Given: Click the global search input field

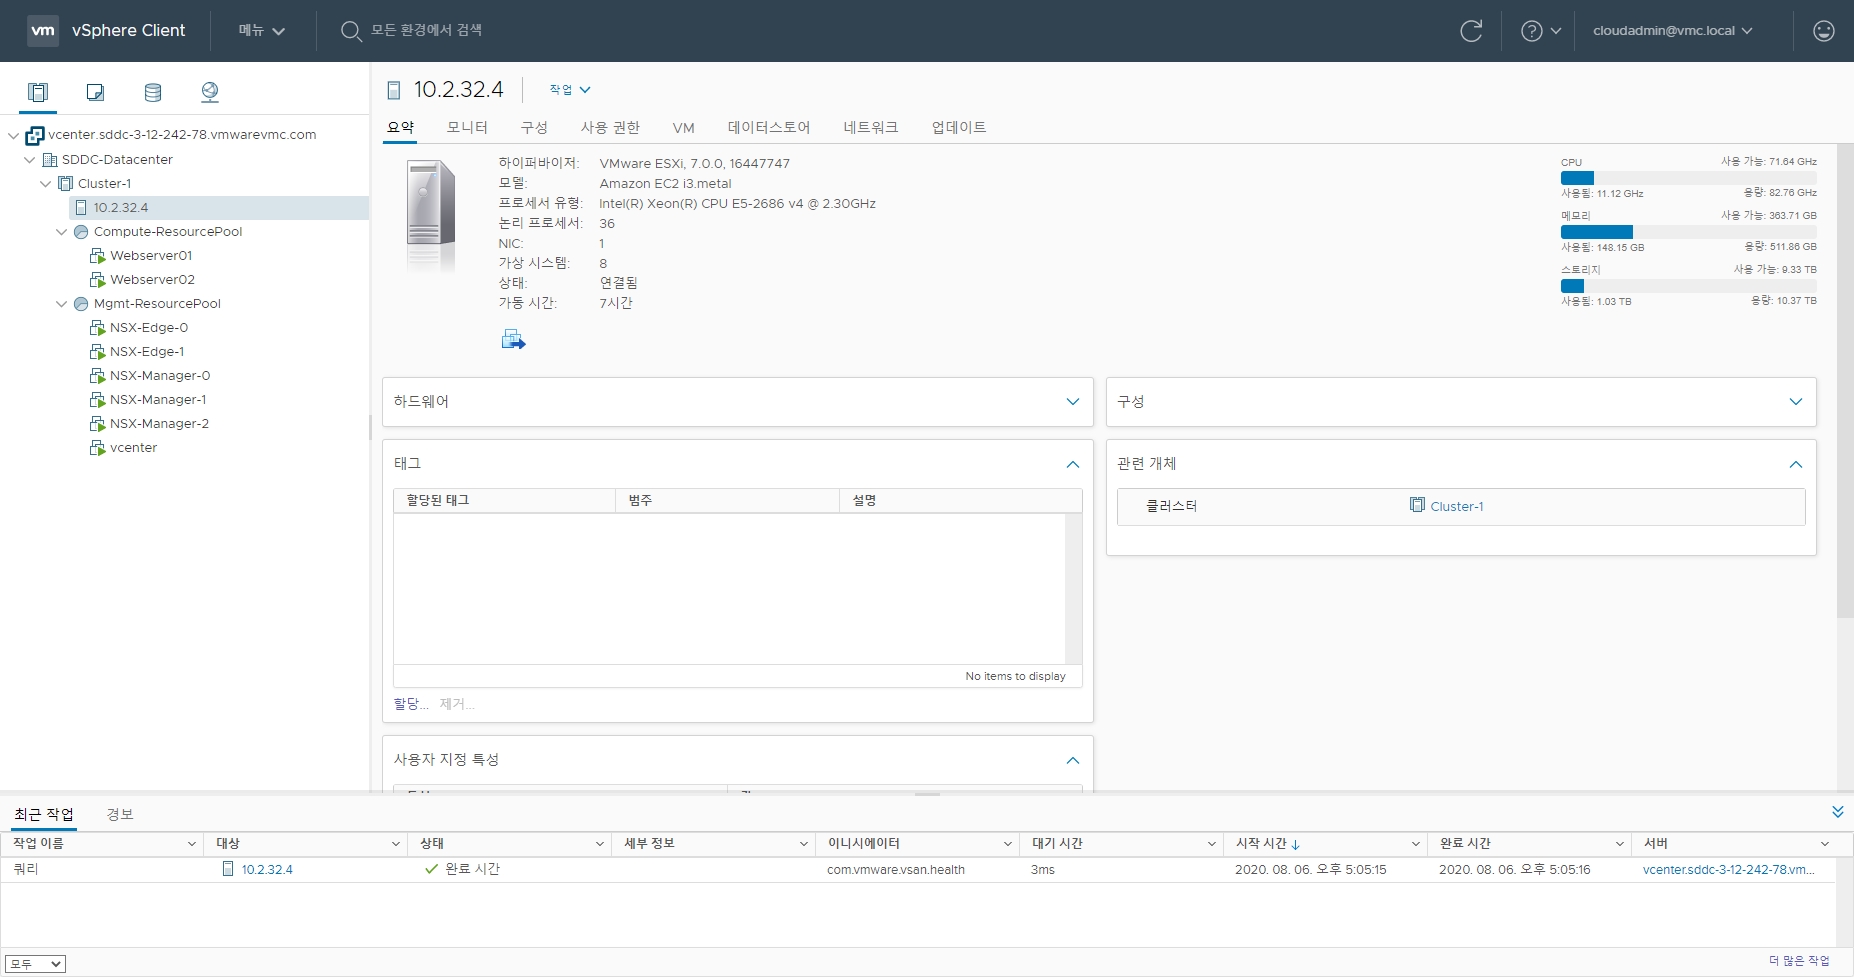Looking at the screenshot, I should 427,31.
